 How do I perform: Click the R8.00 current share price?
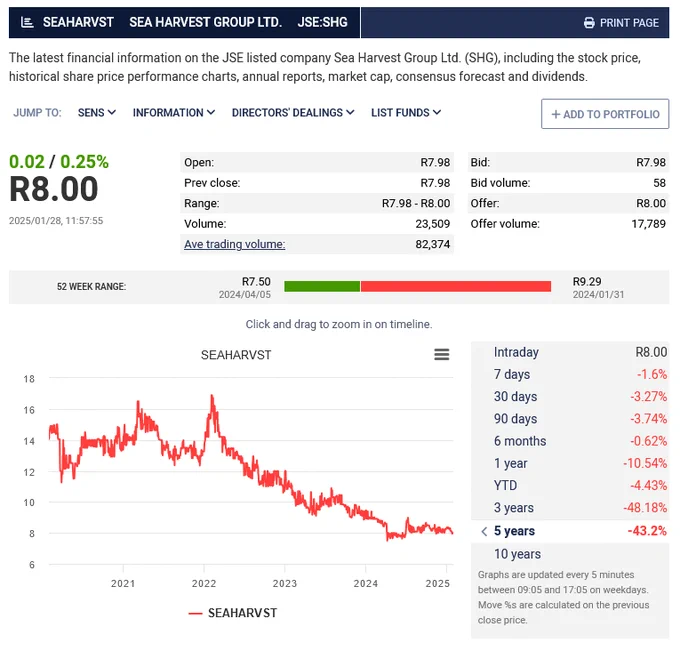point(54,190)
